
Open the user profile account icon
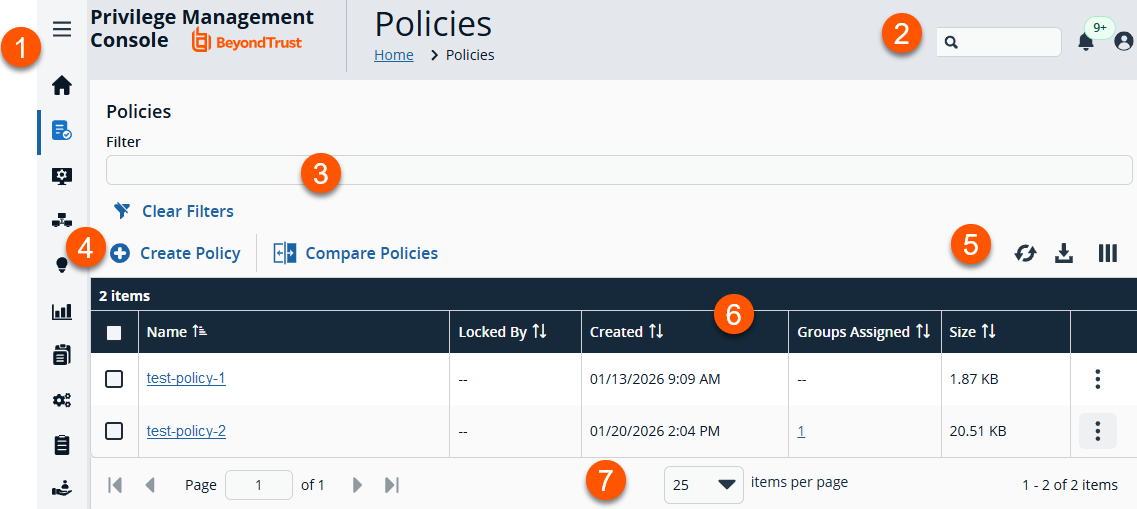[x=1124, y=42]
